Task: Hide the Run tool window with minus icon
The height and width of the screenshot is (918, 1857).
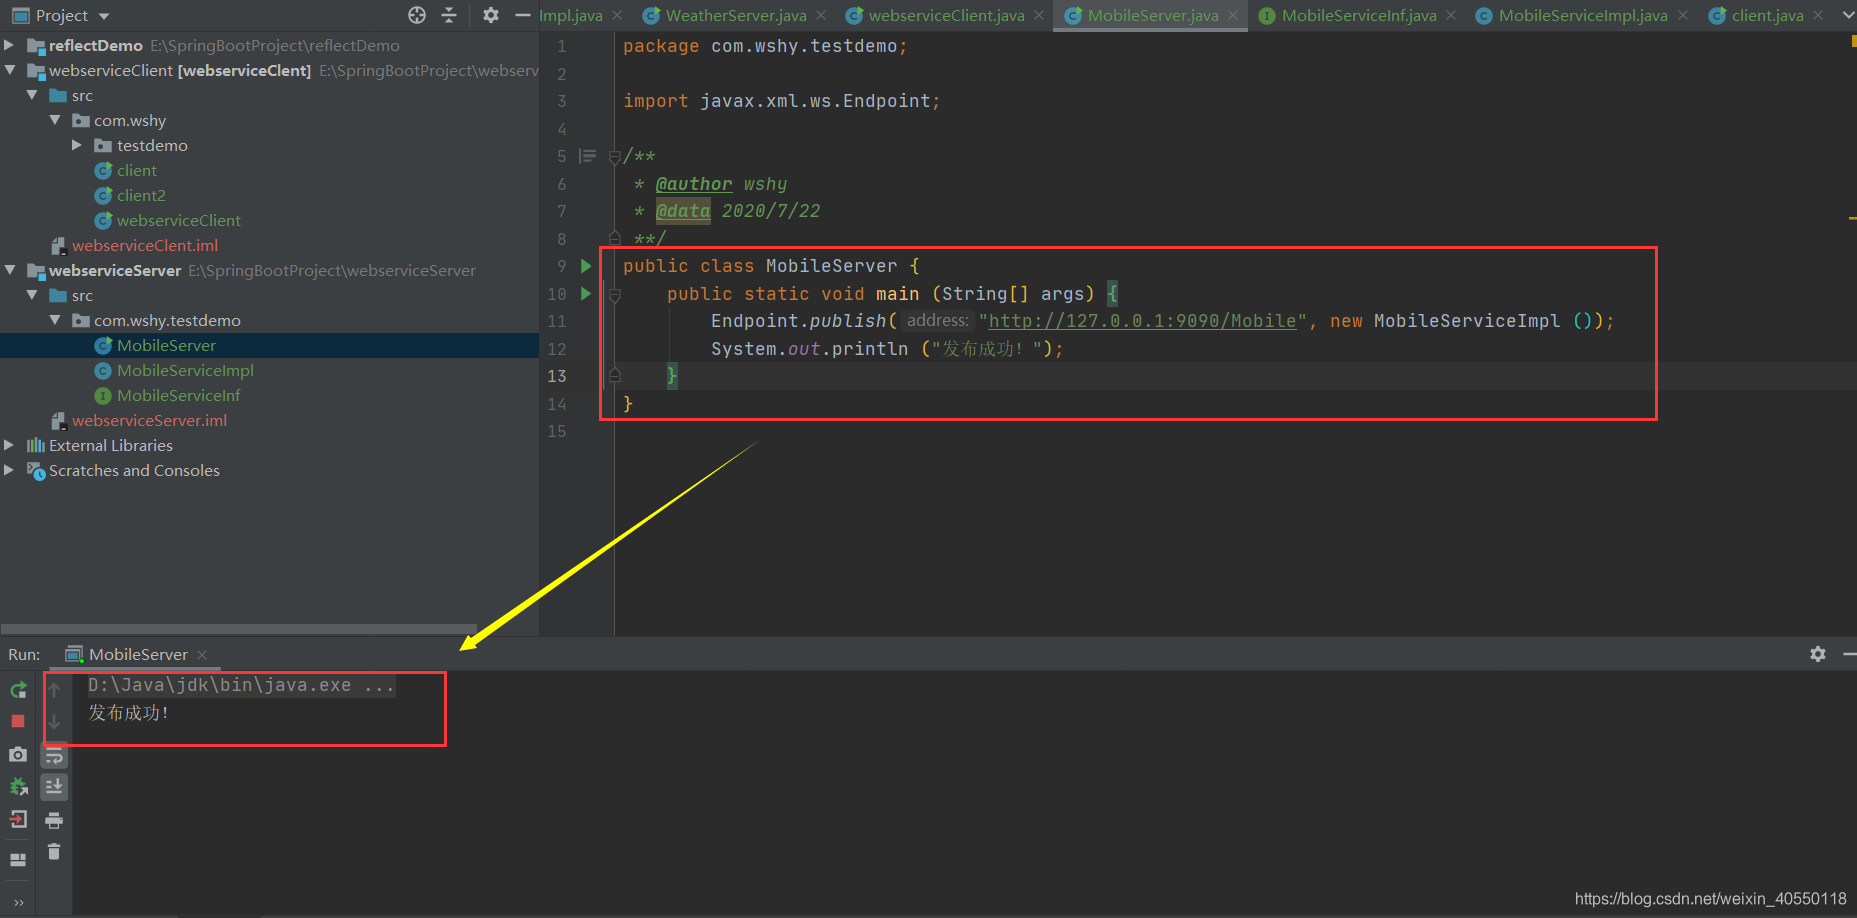Action: coord(1849,654)
